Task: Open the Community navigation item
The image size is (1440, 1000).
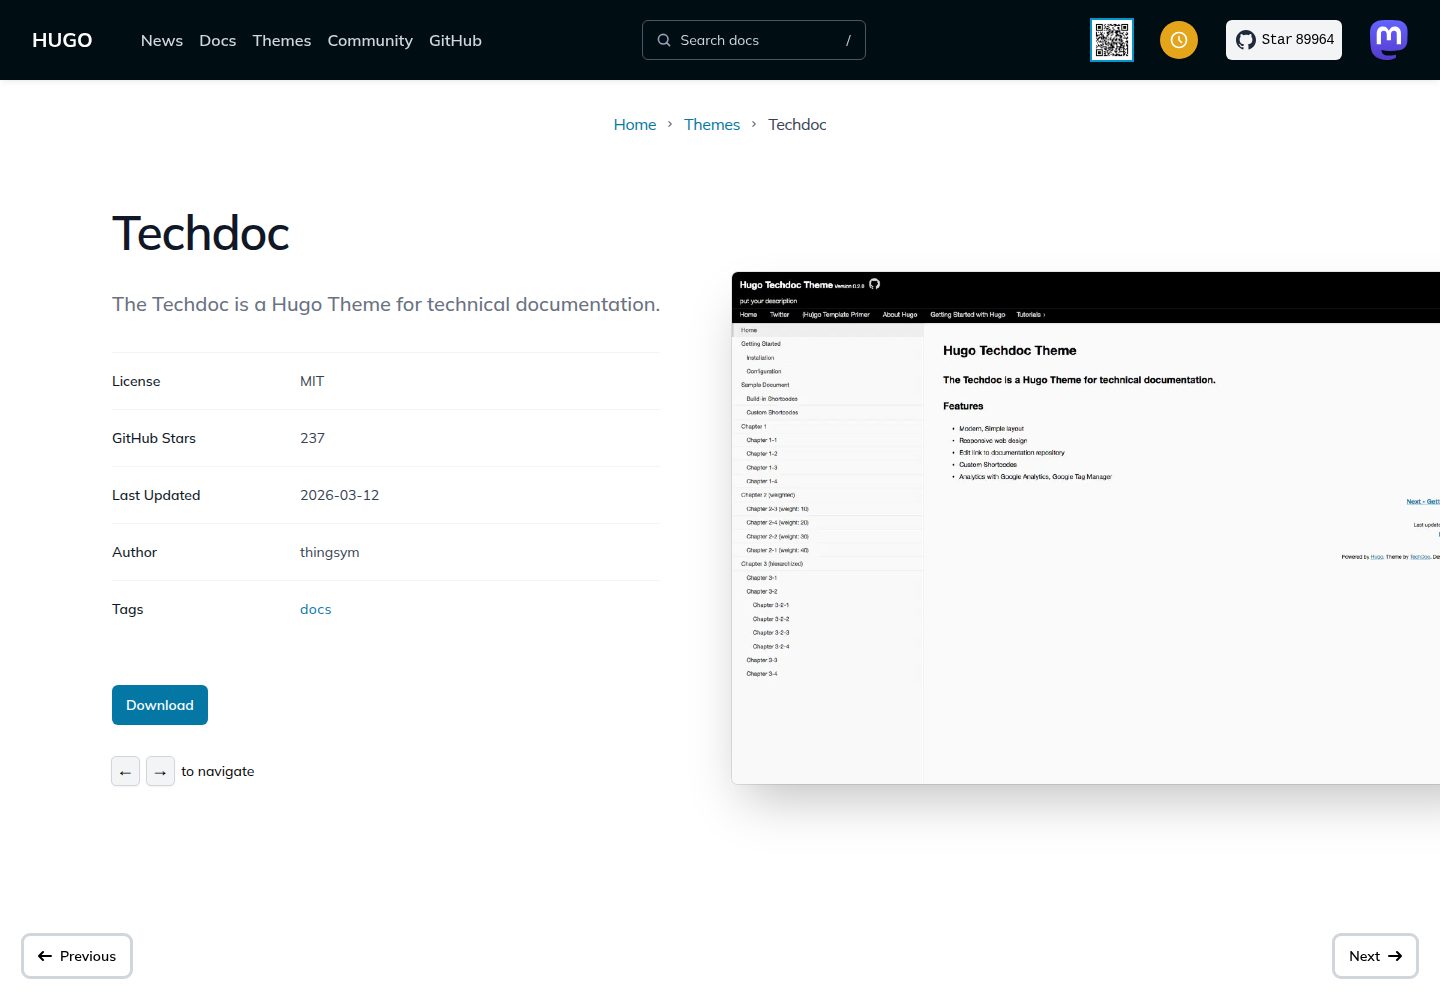Action: coord(370,40)
